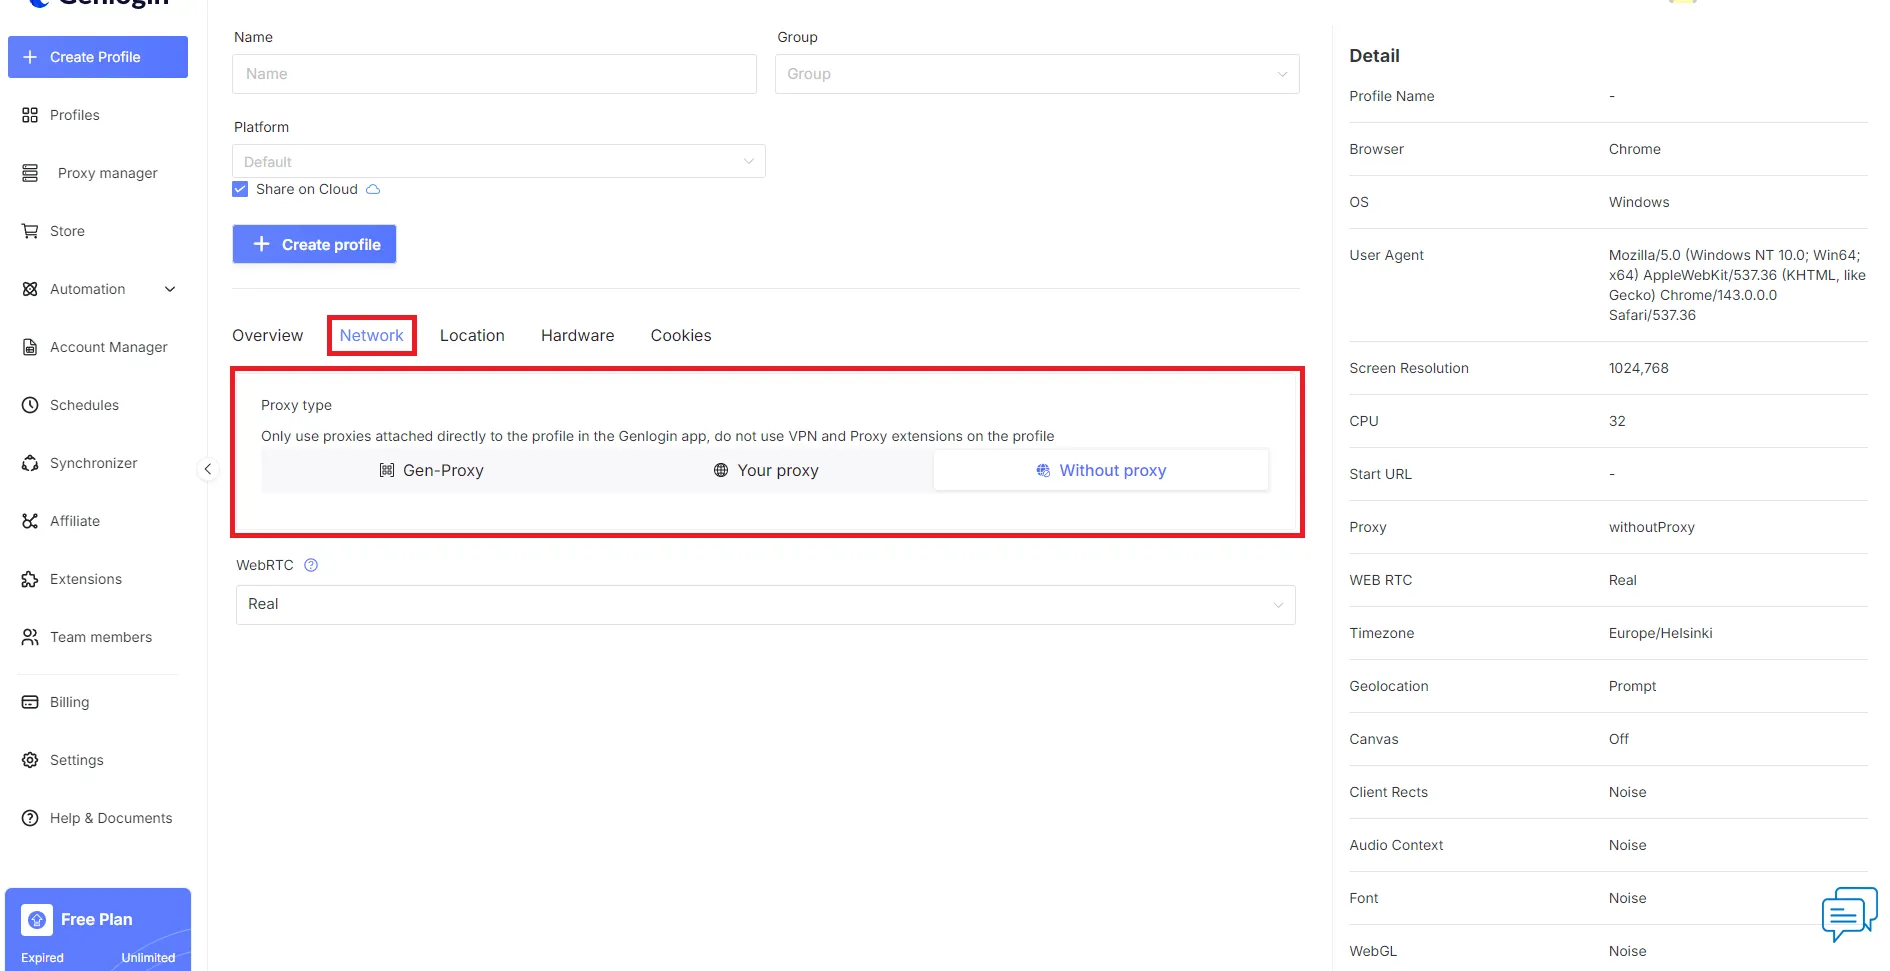The height and width of the screenshot is (971, 1890).
Task: Click the Create Profile sidebar button
Action: [98, 57]
